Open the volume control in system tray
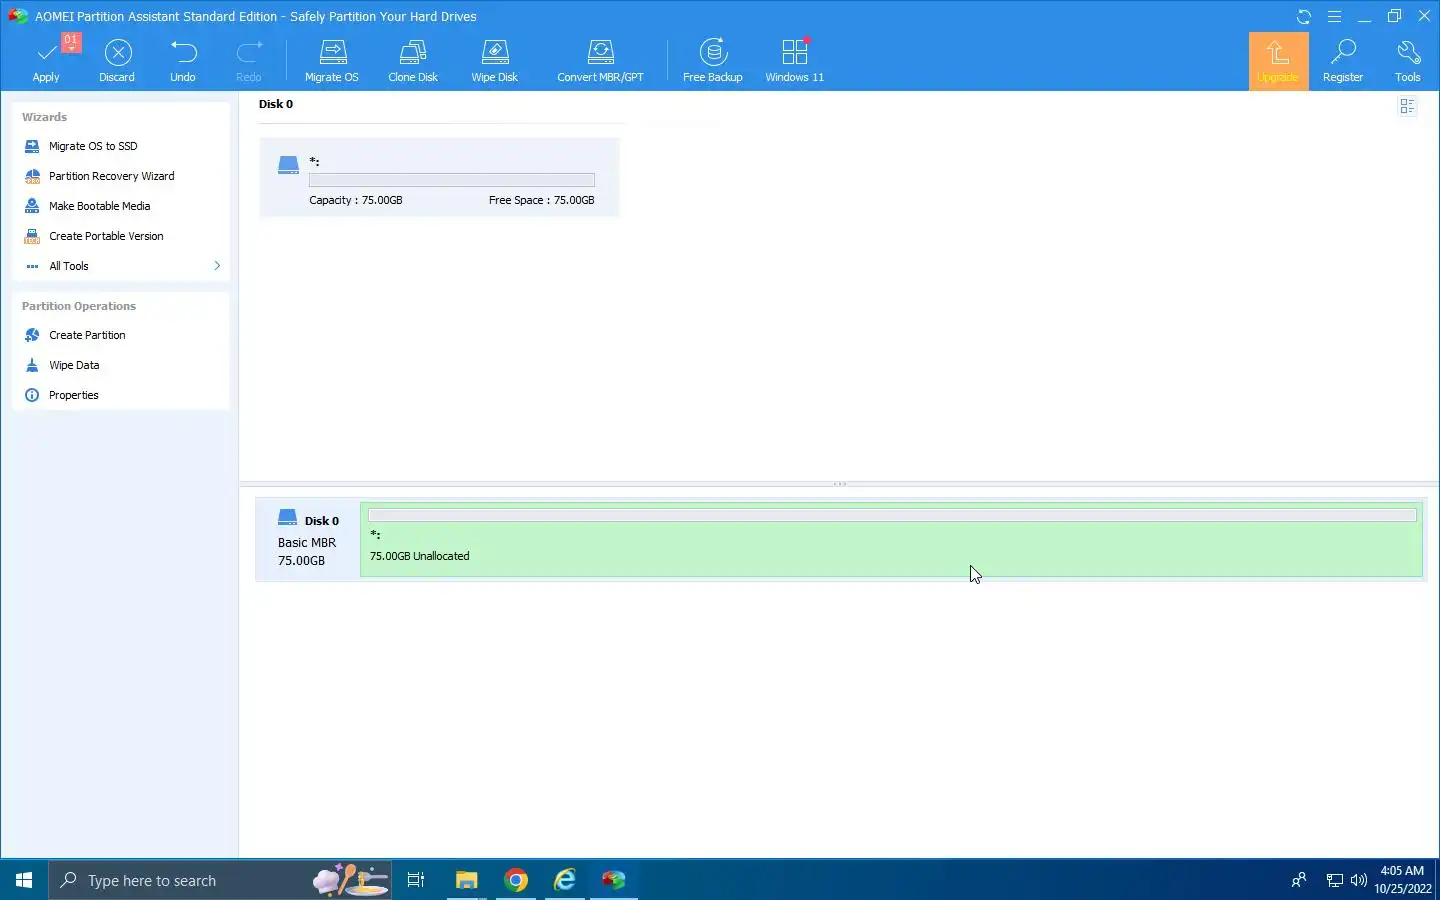 click(x=1358, y=880)
